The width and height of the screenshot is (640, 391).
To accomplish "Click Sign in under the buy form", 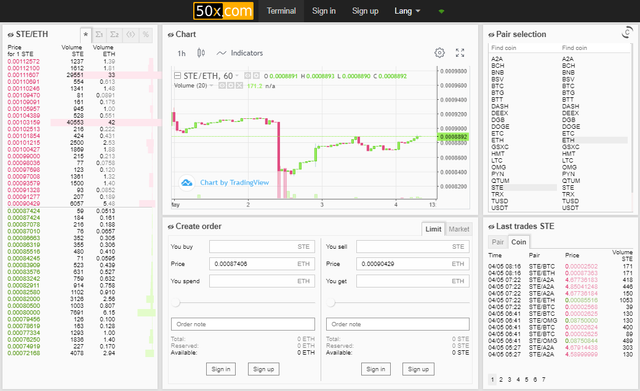I will point(221,369).
